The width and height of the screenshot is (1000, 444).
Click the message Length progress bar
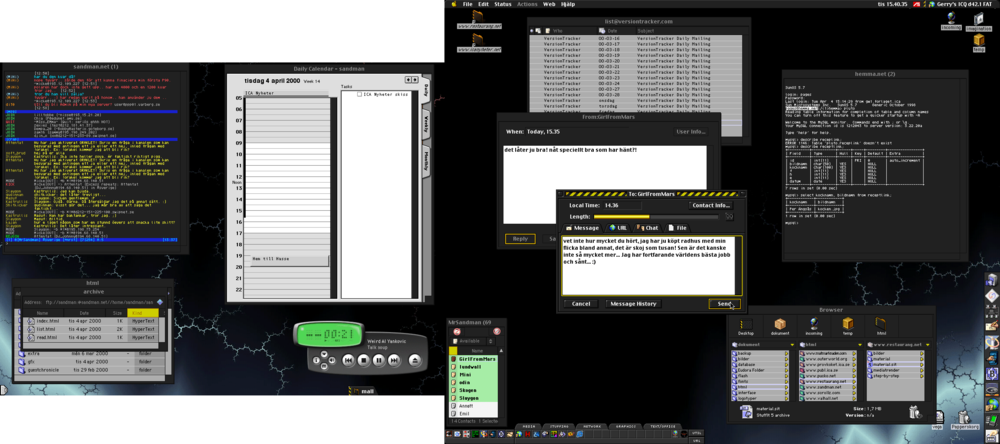coord(656,216)
